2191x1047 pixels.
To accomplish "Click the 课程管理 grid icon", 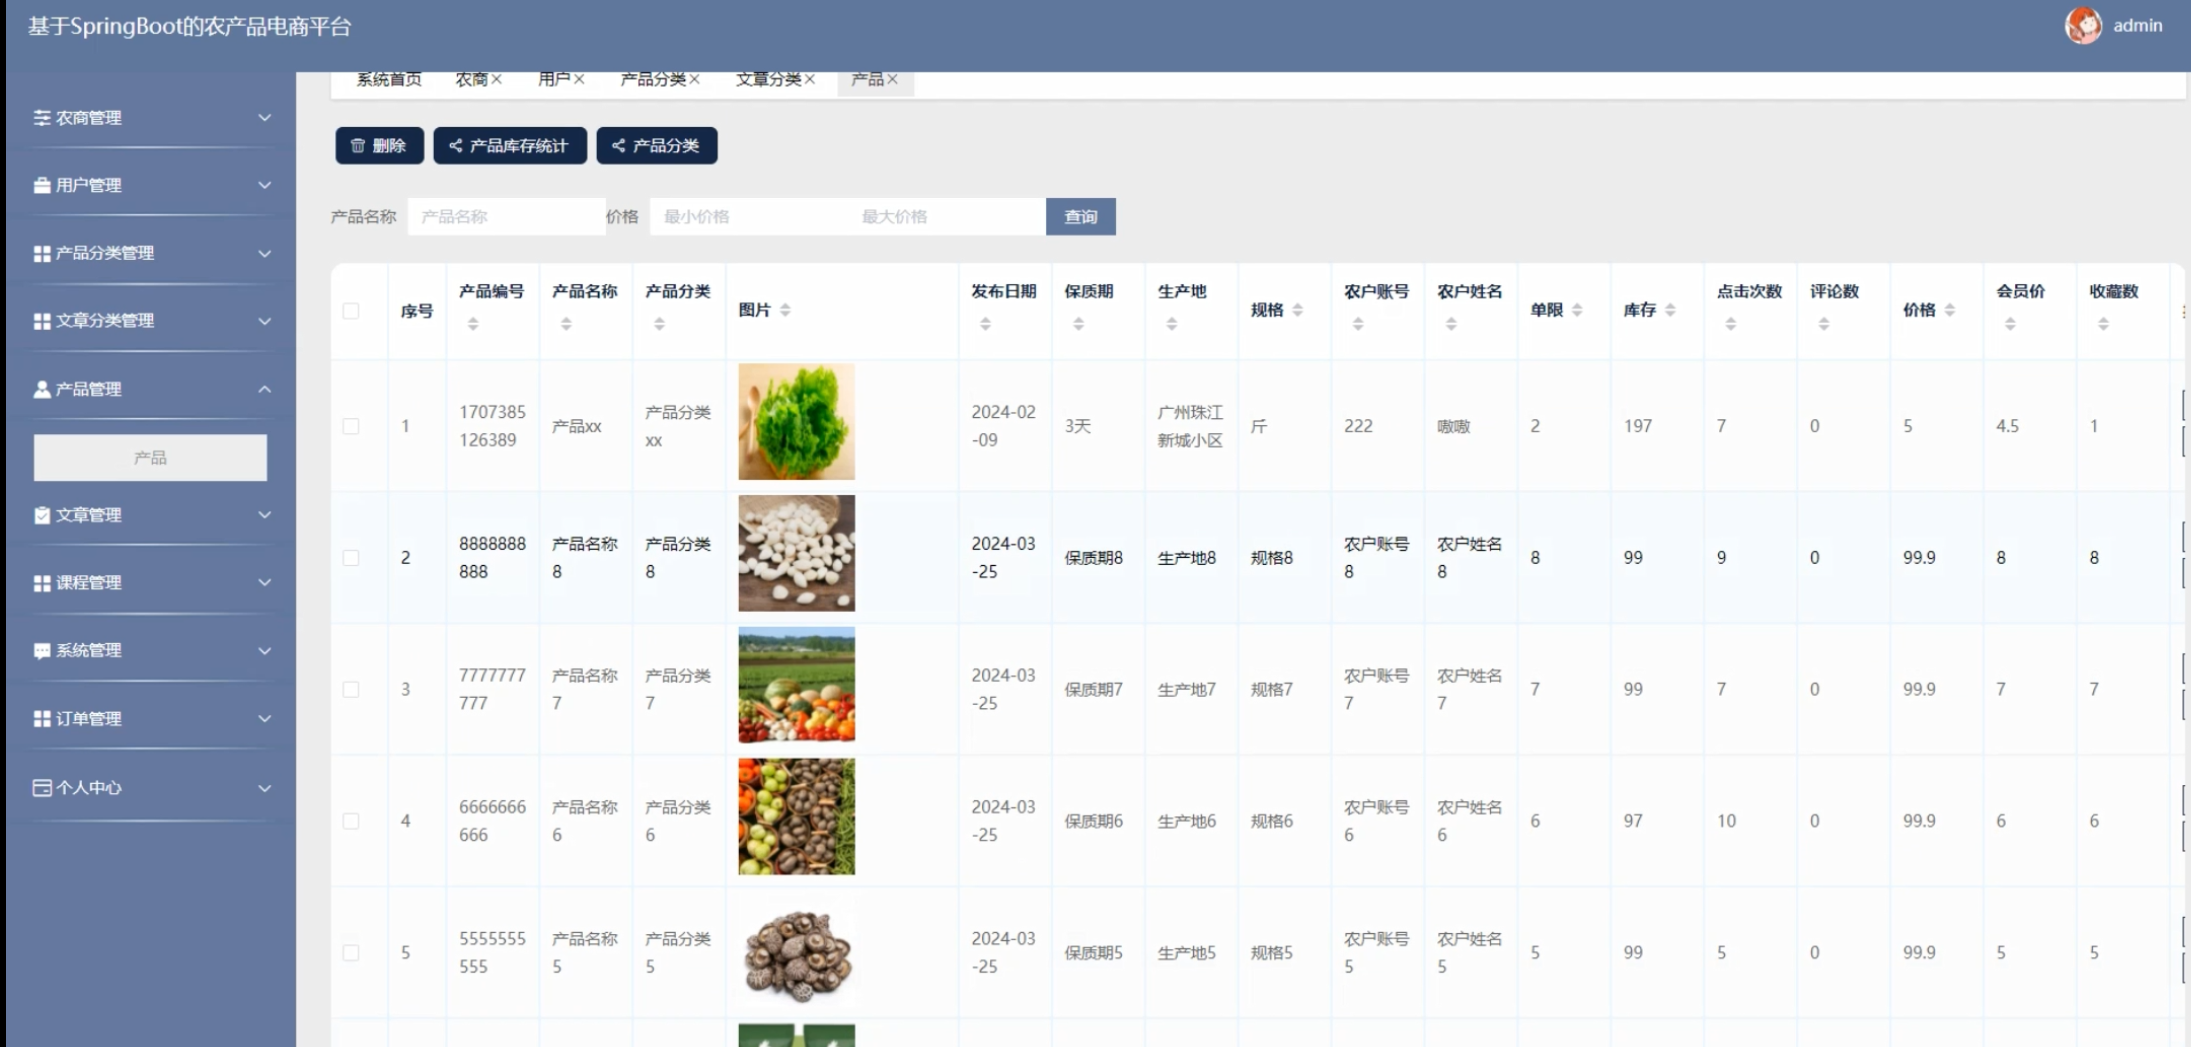I will [42, 583].
